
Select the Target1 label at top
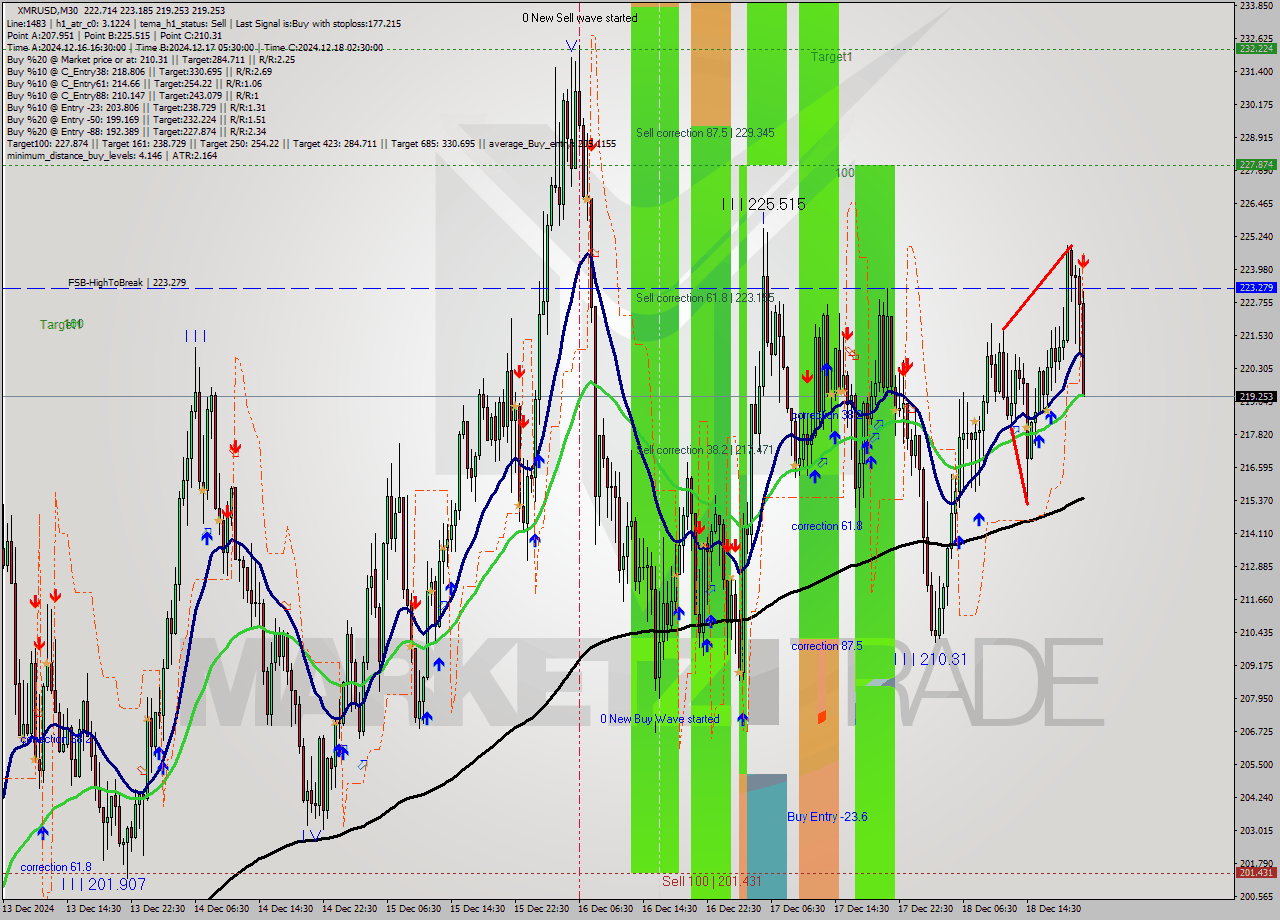pos(832,57)
